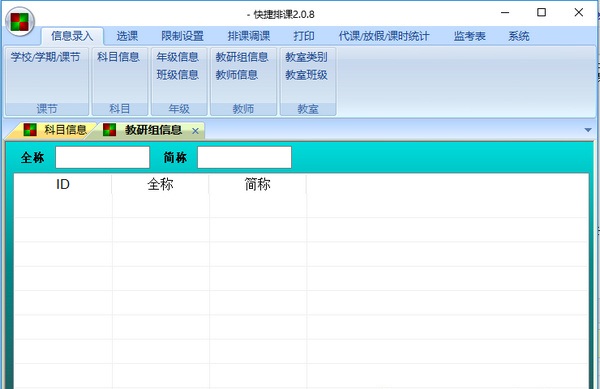Screen dimensions: 600x389
Task: Click the 简称 column header
Action: point(258,184)
